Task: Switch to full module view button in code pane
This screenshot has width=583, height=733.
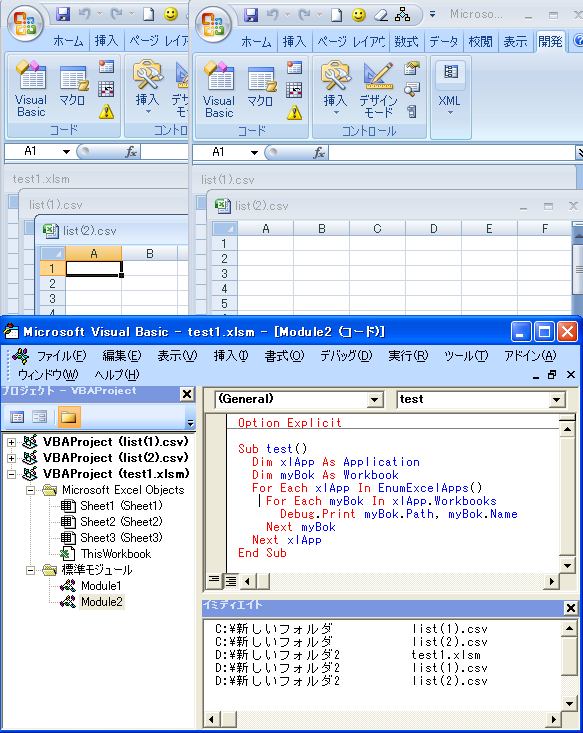Action: 230,581
